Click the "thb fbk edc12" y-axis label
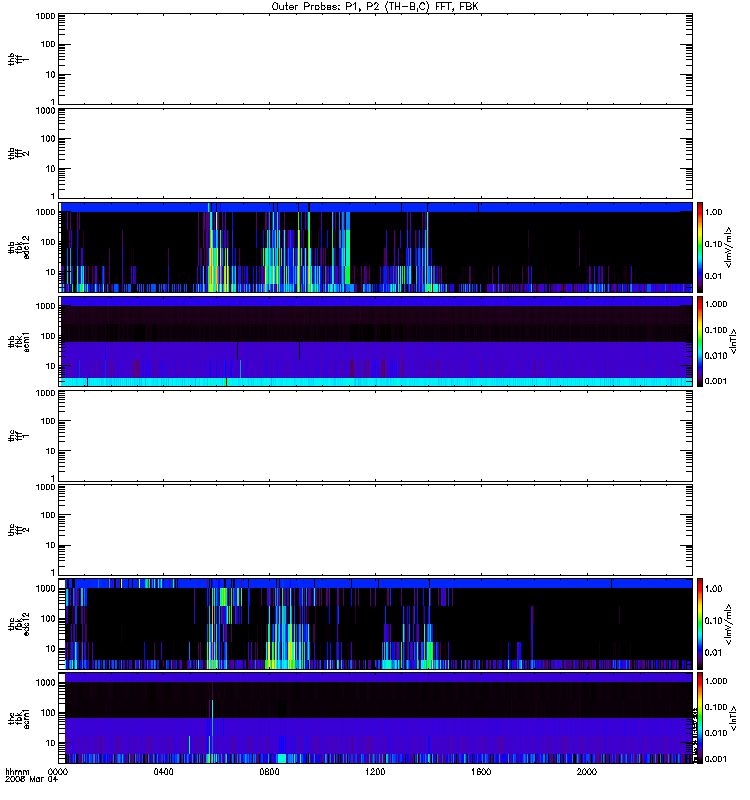The image size is (750, 800). [x=19, y=247]
